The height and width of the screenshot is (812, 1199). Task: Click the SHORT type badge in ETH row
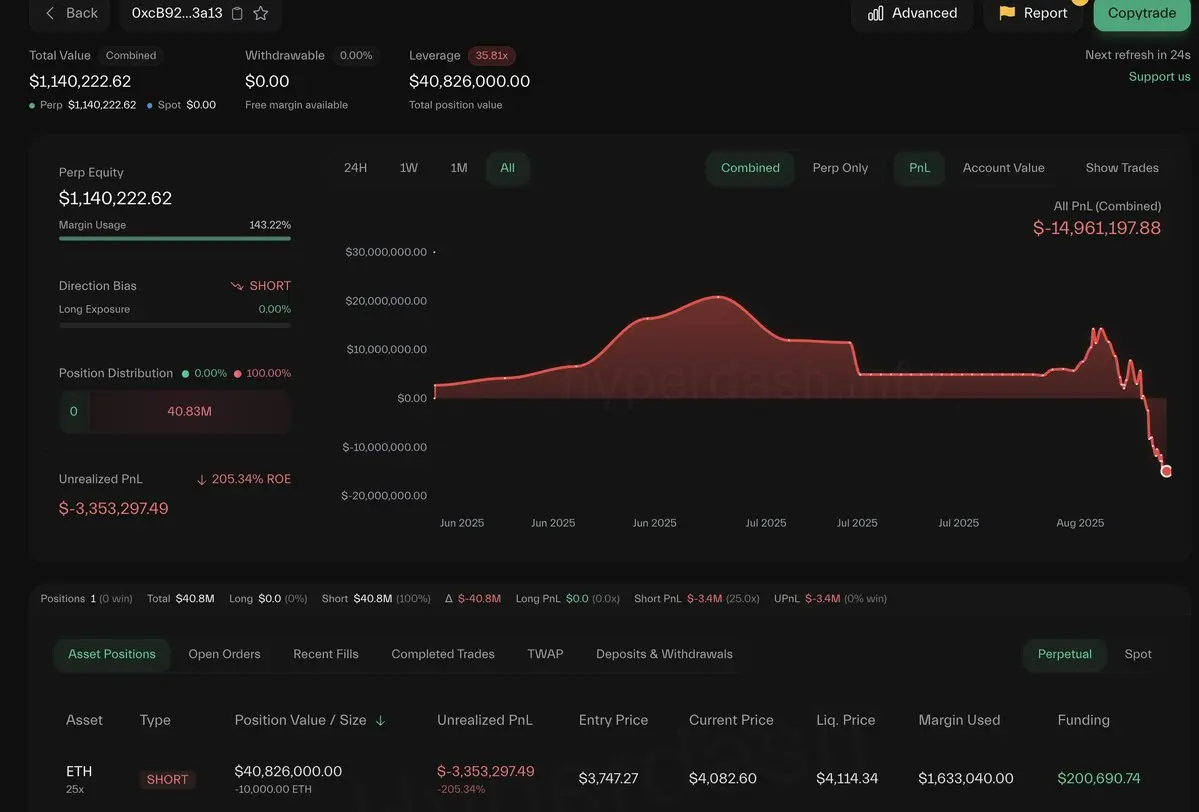[167, 779]
